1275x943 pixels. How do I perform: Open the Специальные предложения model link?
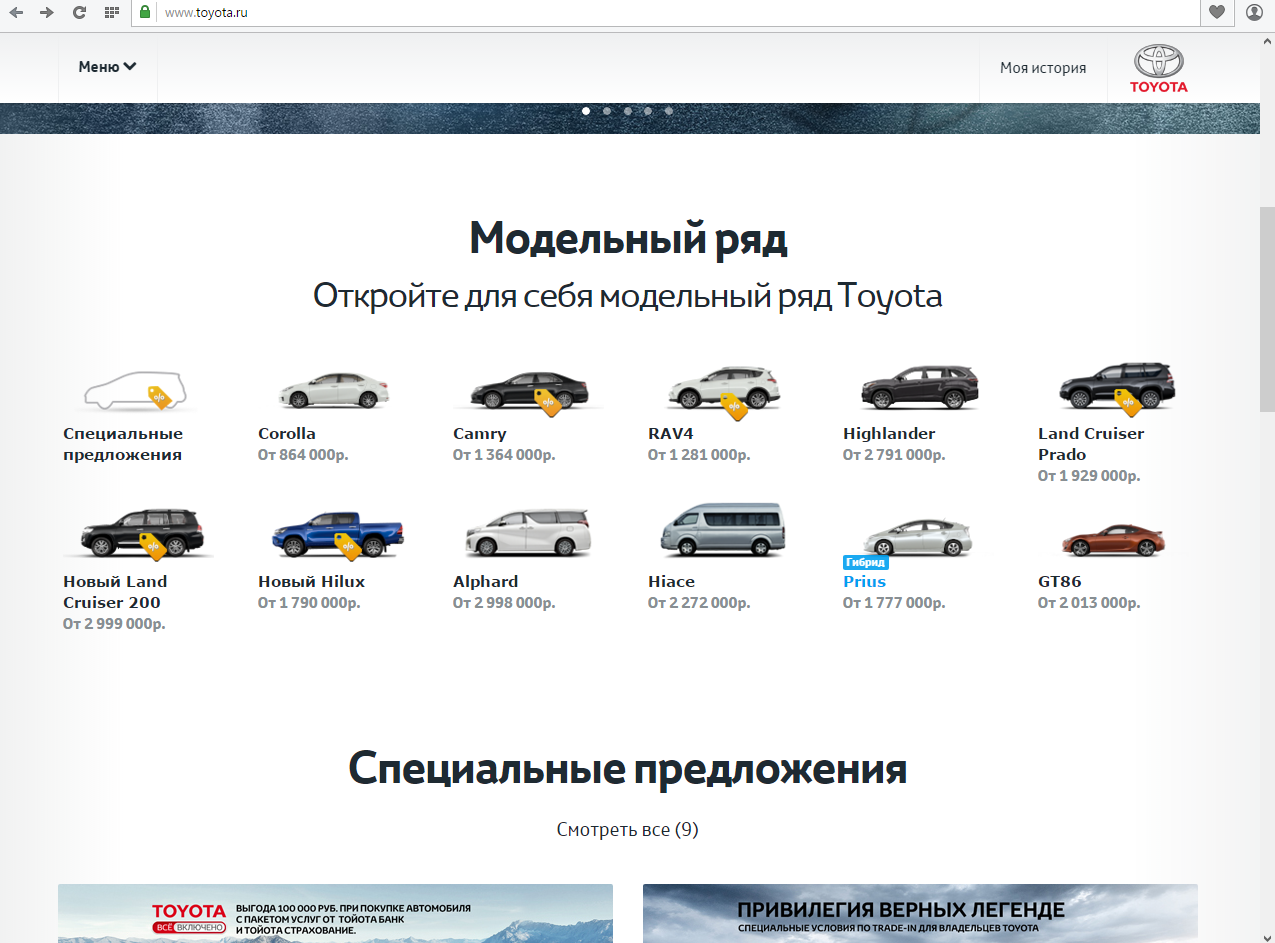tap(123, 444)
